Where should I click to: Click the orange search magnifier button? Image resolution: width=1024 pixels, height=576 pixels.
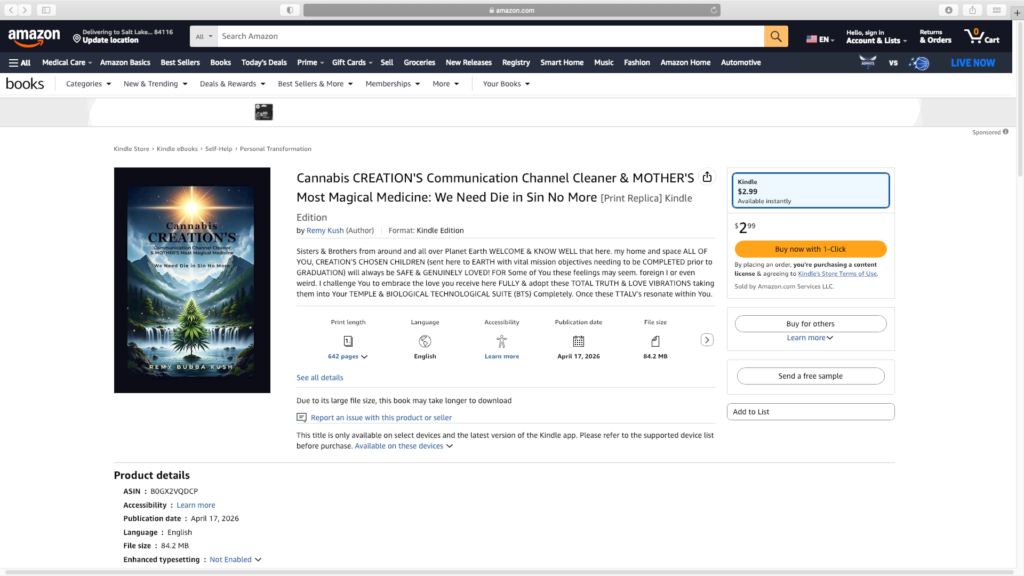pos(776,37)
